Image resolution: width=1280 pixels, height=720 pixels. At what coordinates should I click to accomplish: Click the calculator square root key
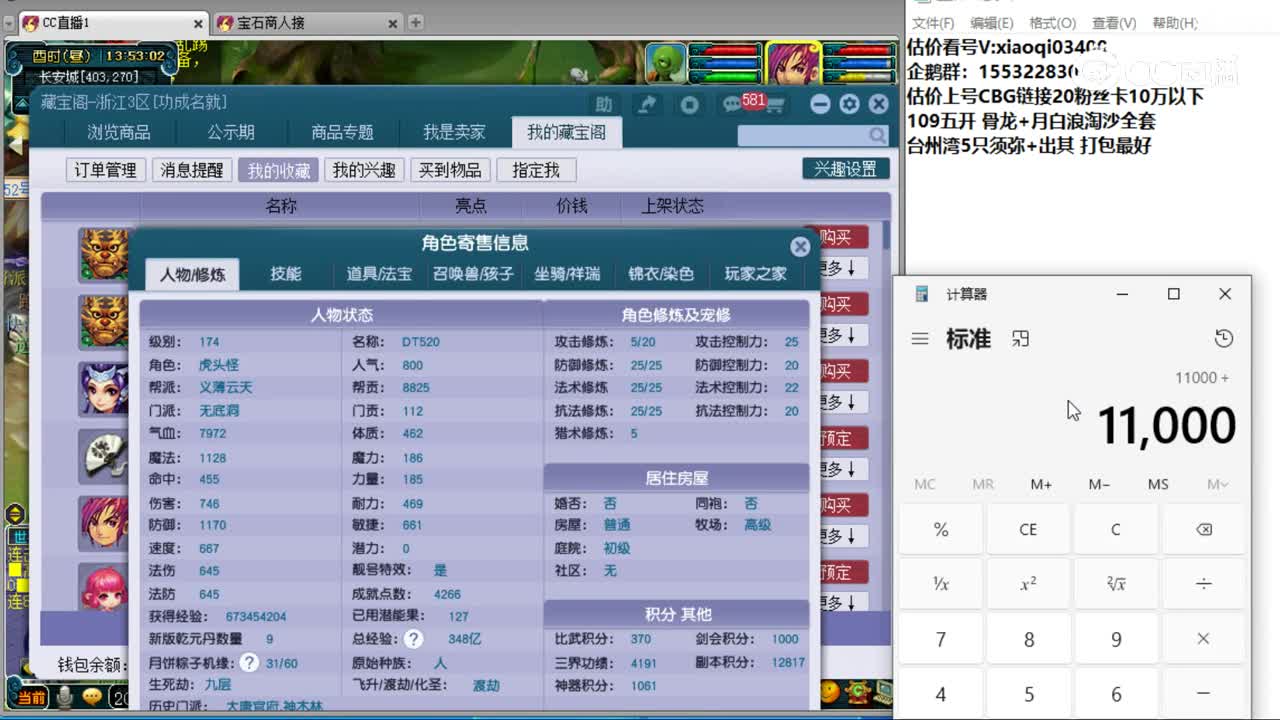1116,584
